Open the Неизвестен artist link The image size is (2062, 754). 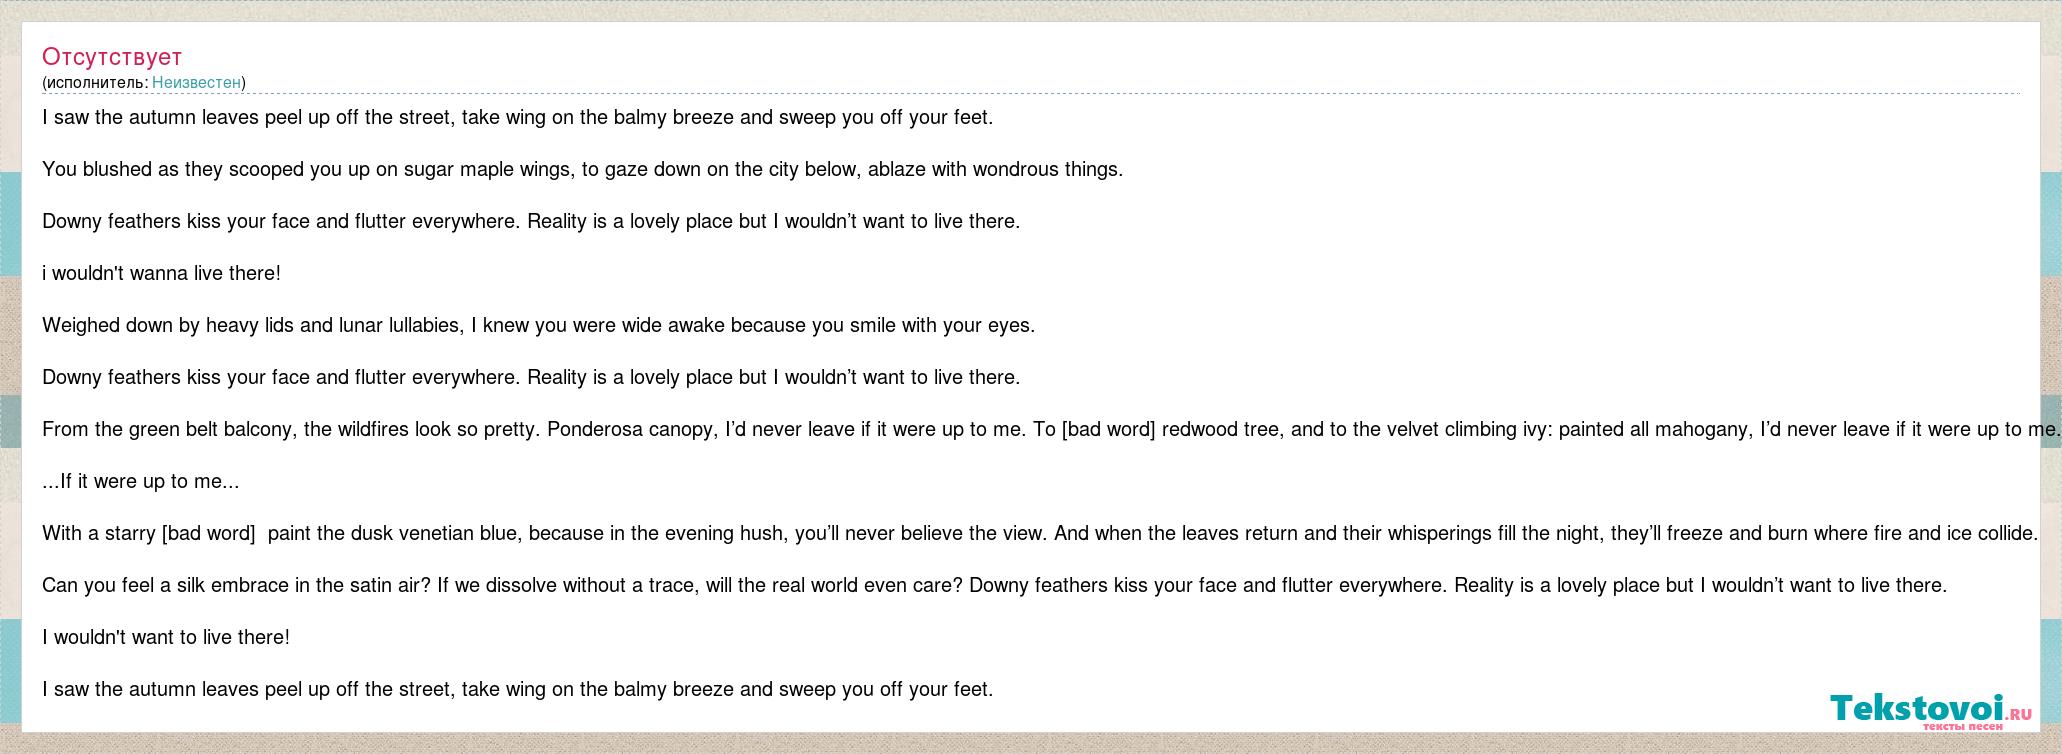click(x=196, y=83)
